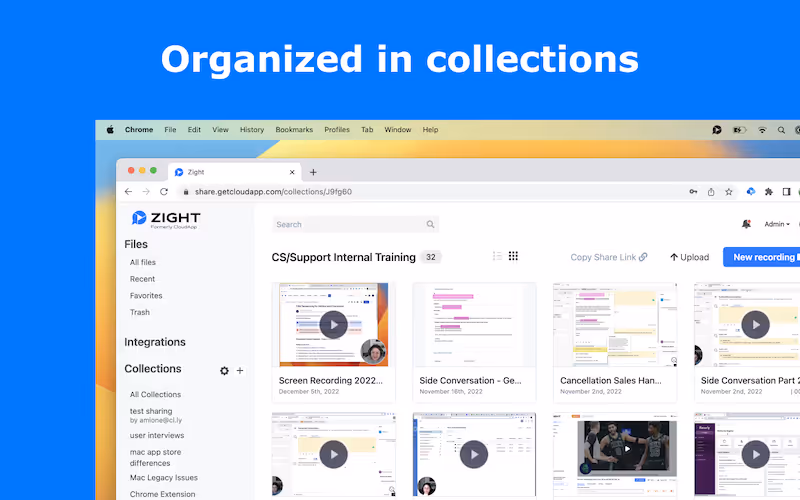800x500 pixels.
Task: Open a new browser tab
Action: pyautogui.click(x=313, y=172)
